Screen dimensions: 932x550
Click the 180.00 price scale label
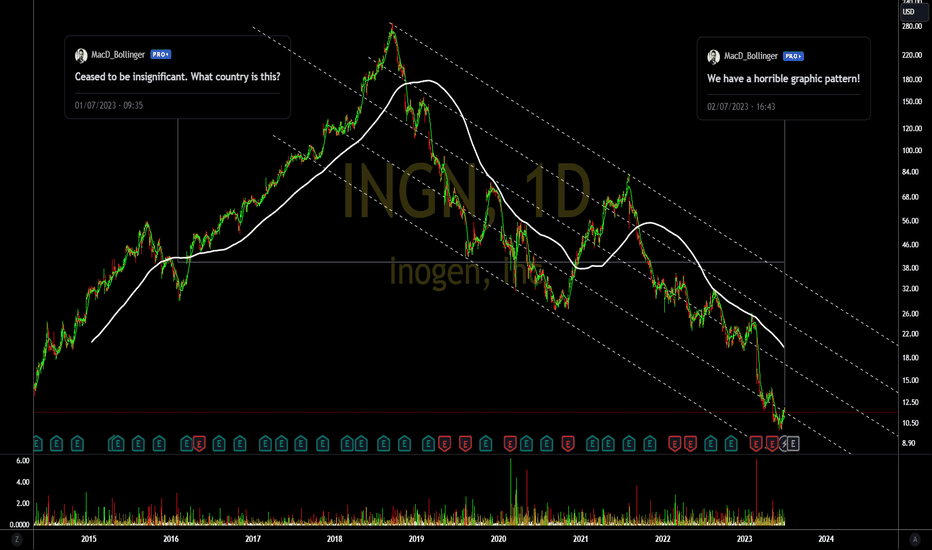tap(911, 80)
